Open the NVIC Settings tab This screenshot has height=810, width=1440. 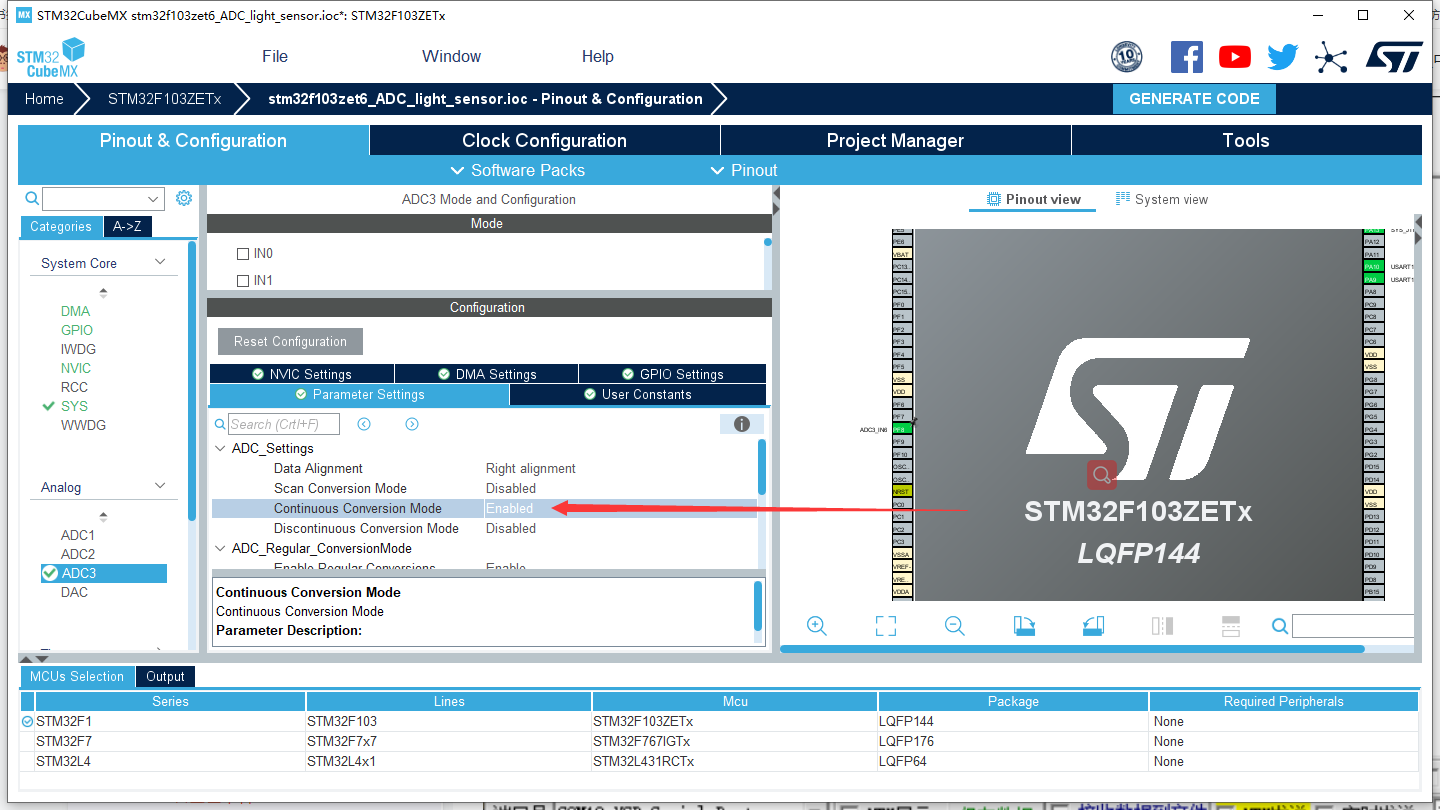pos(302,374)
